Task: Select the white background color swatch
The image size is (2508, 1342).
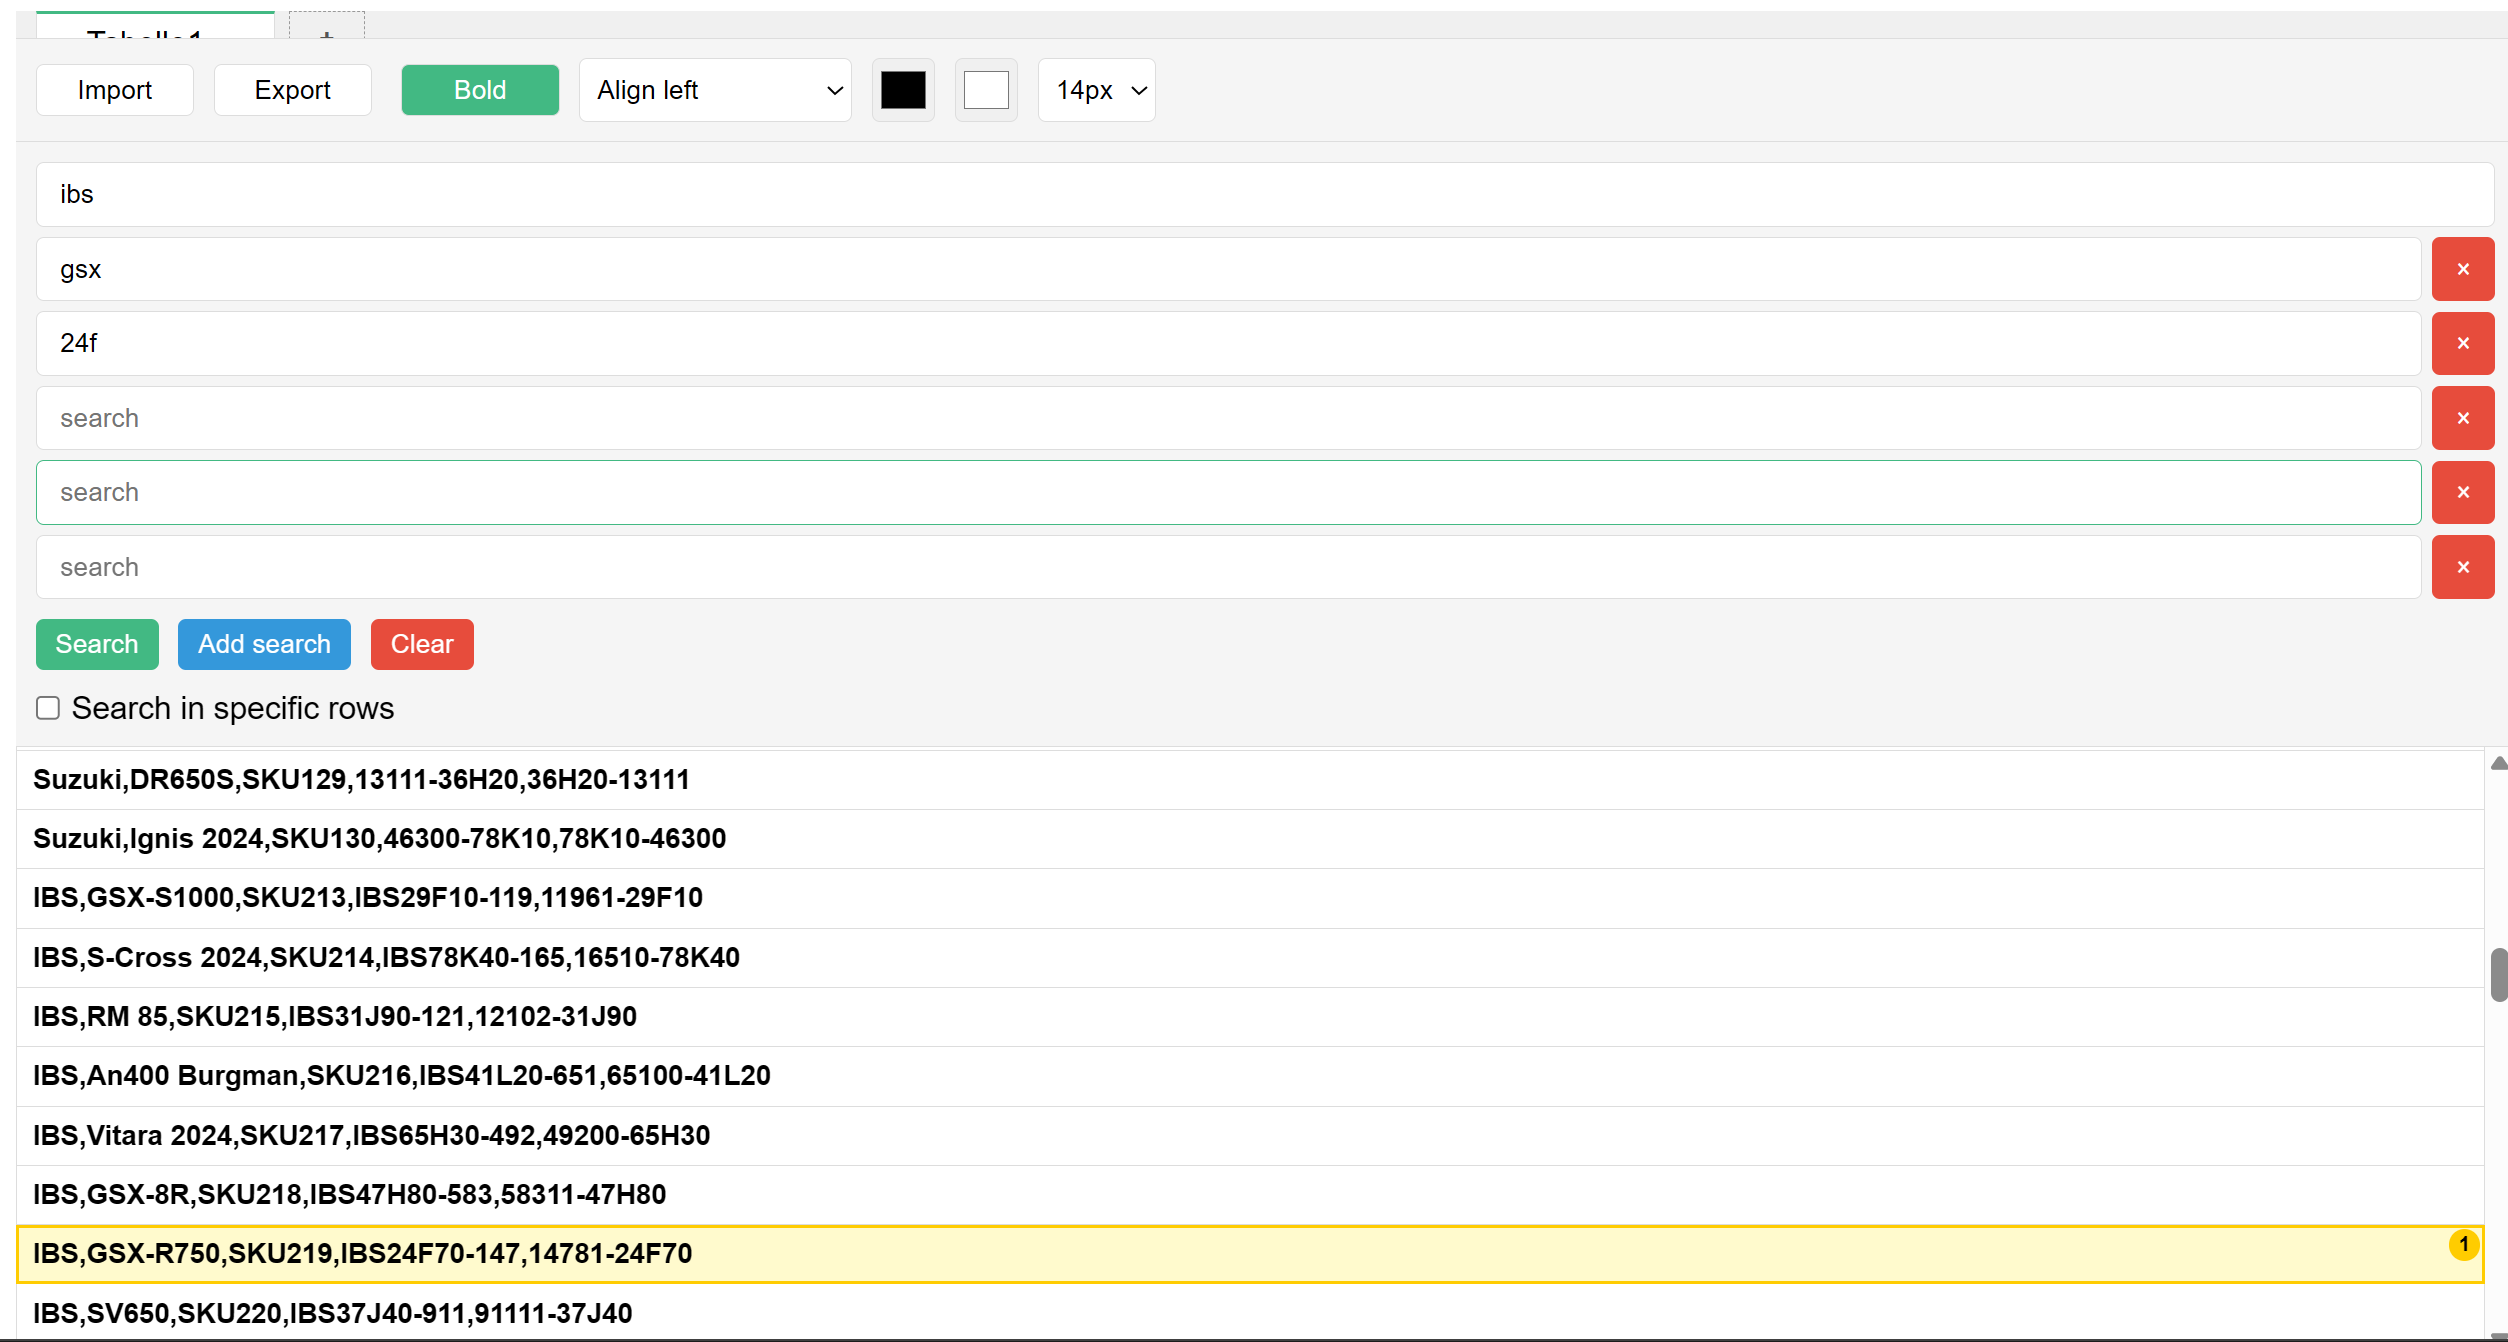Action: (986, 89)
